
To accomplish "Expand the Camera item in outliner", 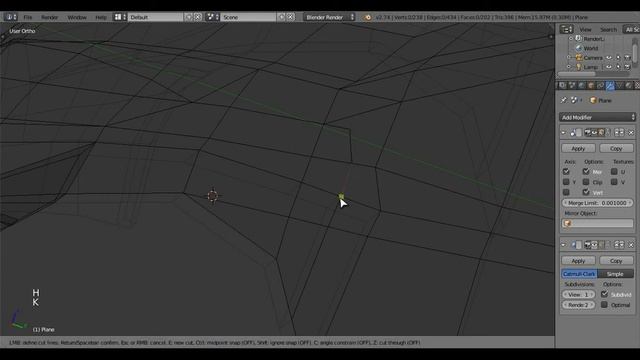I will click(x=569, y=58).
